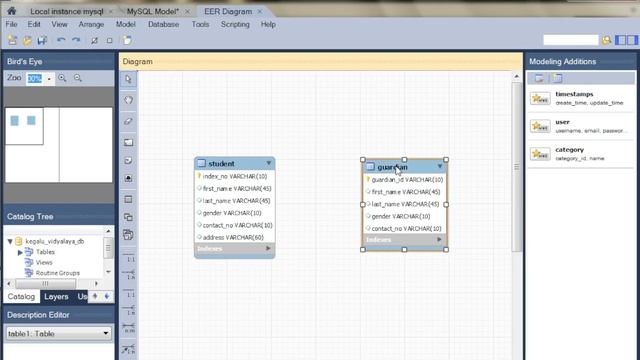Collapse the kegalu_vidyalaya_db schema node
This screenshot has width=640, height=360.
10,241
